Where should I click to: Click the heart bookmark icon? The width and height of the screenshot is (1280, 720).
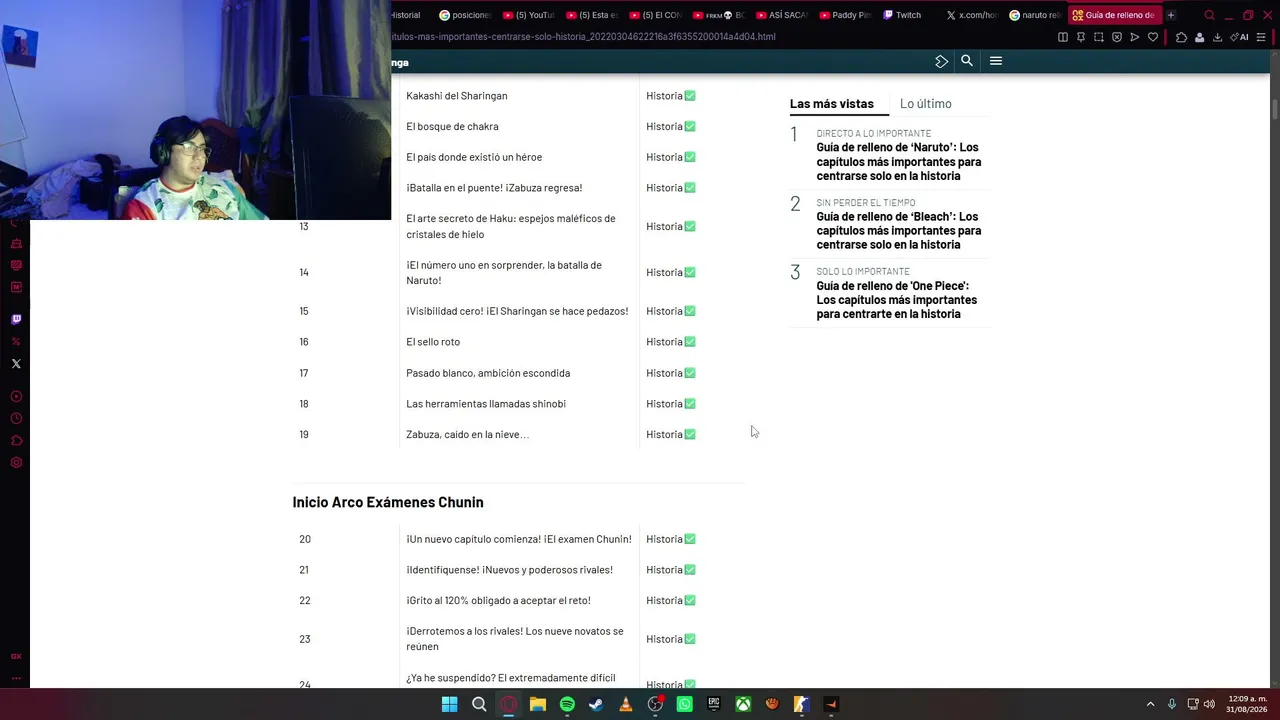[x=1153, y=37]
